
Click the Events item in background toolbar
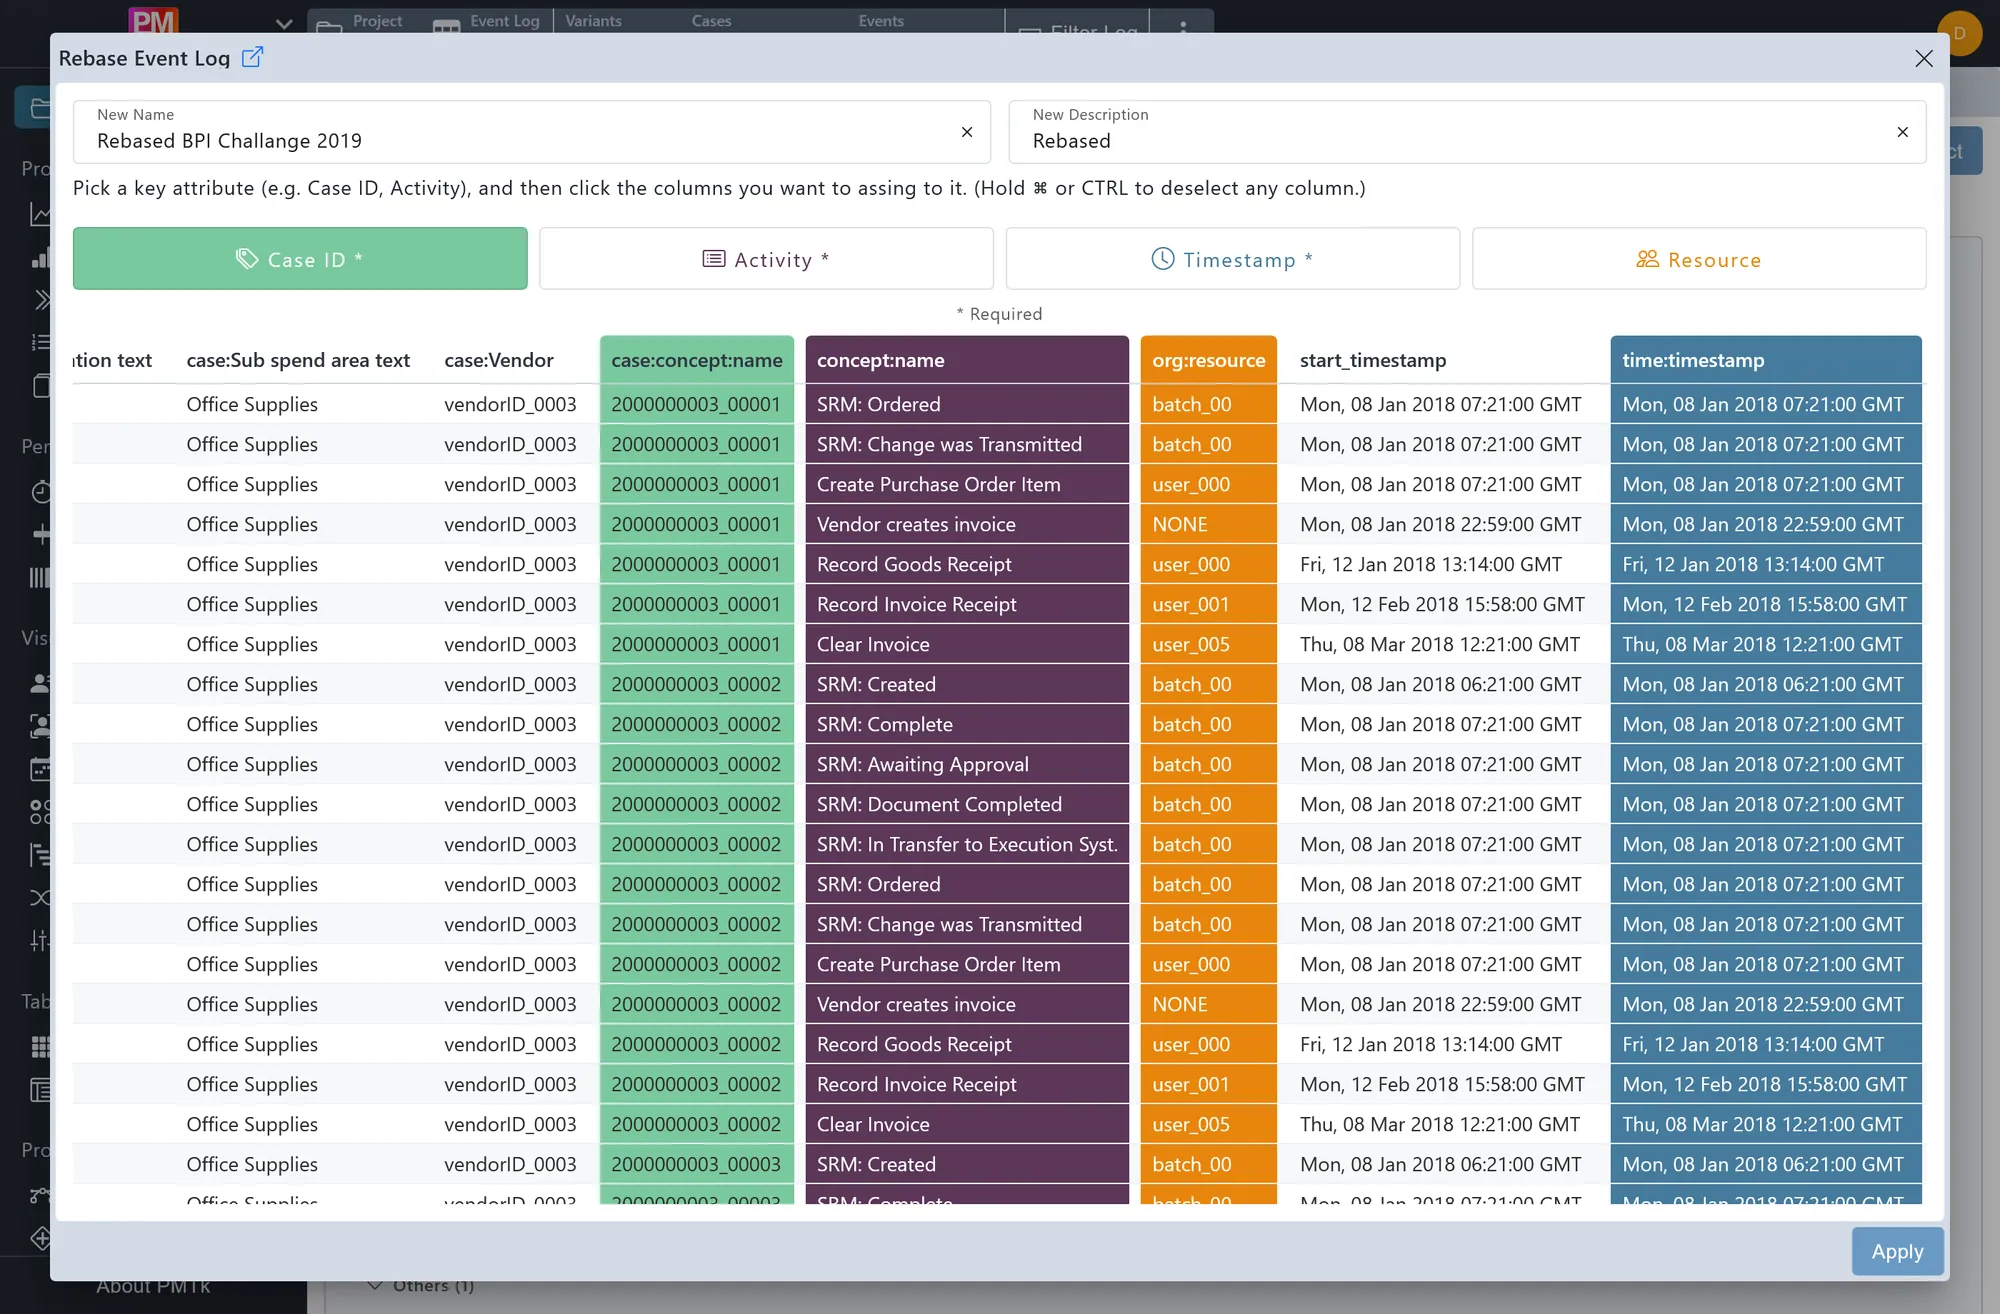[x=881, y=21]
